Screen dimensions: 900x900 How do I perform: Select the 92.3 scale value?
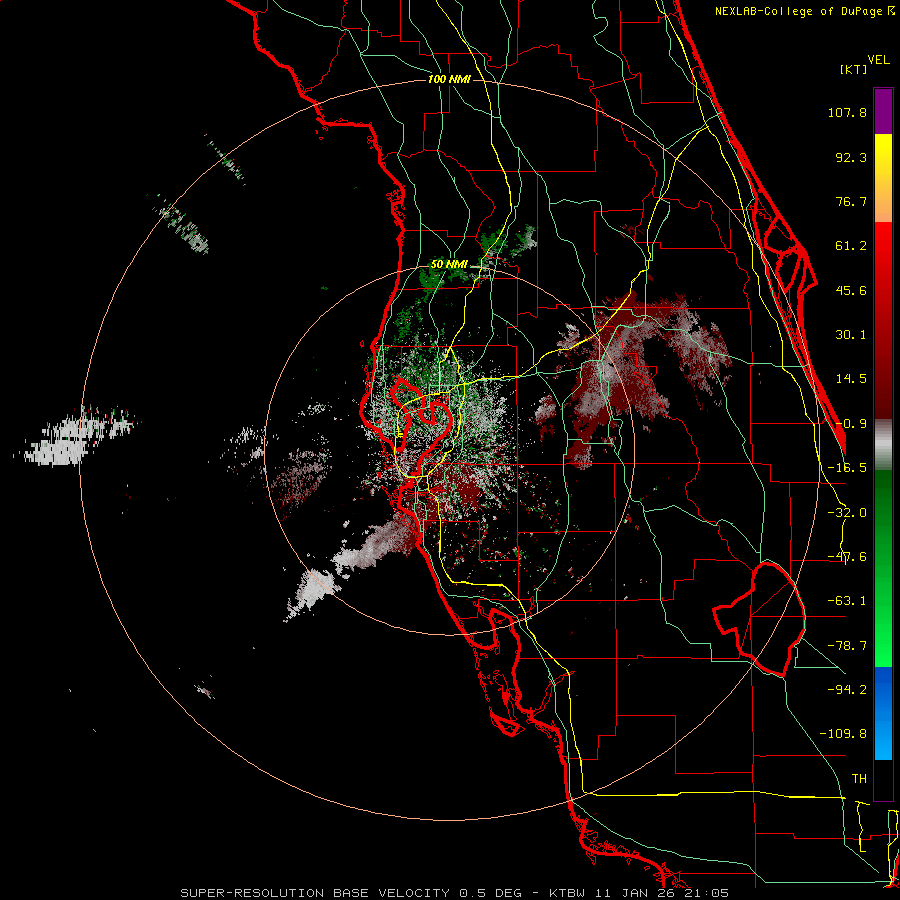pos(851,157)
